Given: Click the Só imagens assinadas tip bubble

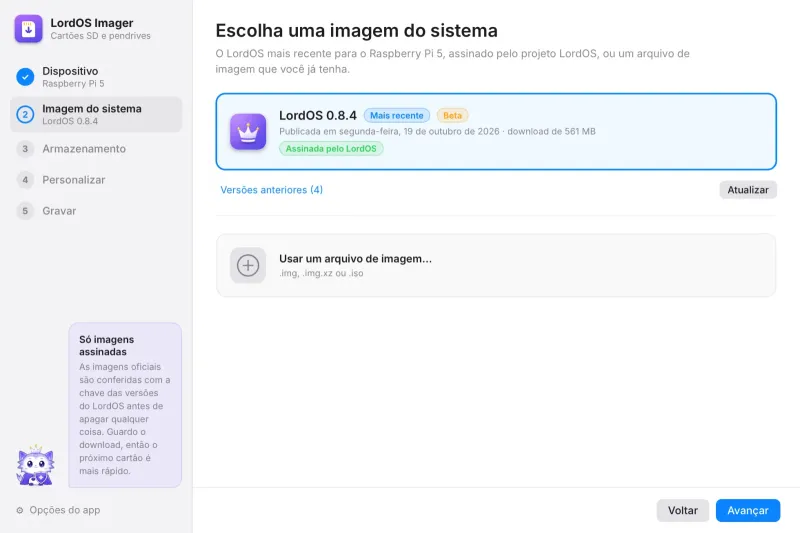Looking at the screenshot, I should 125,405.
